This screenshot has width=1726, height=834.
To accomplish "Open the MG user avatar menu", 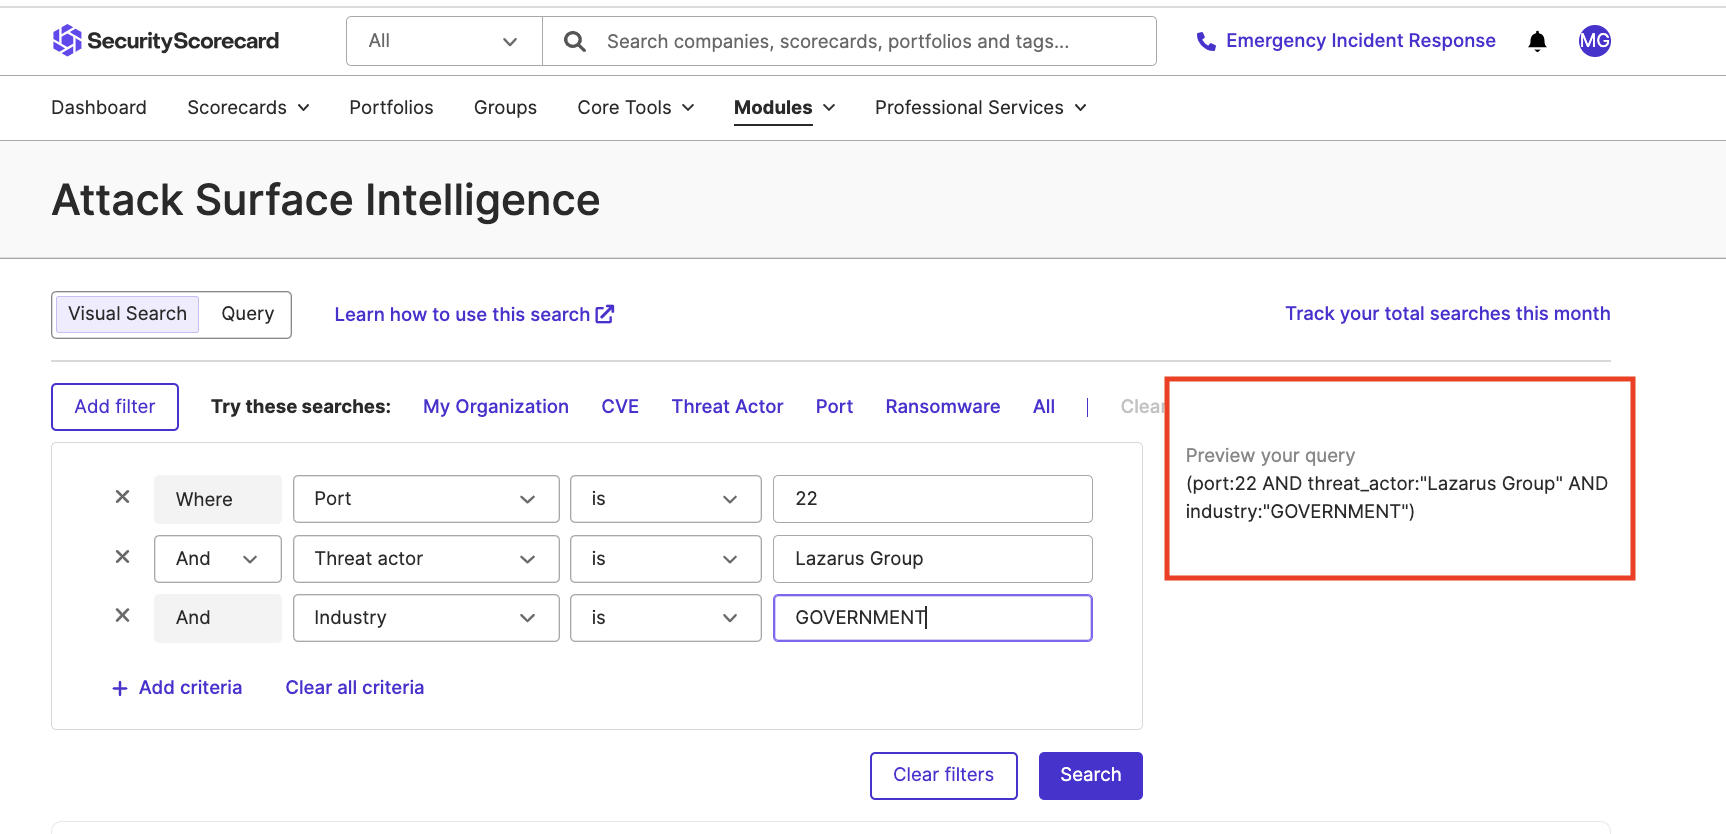I will pos(1594,41).
